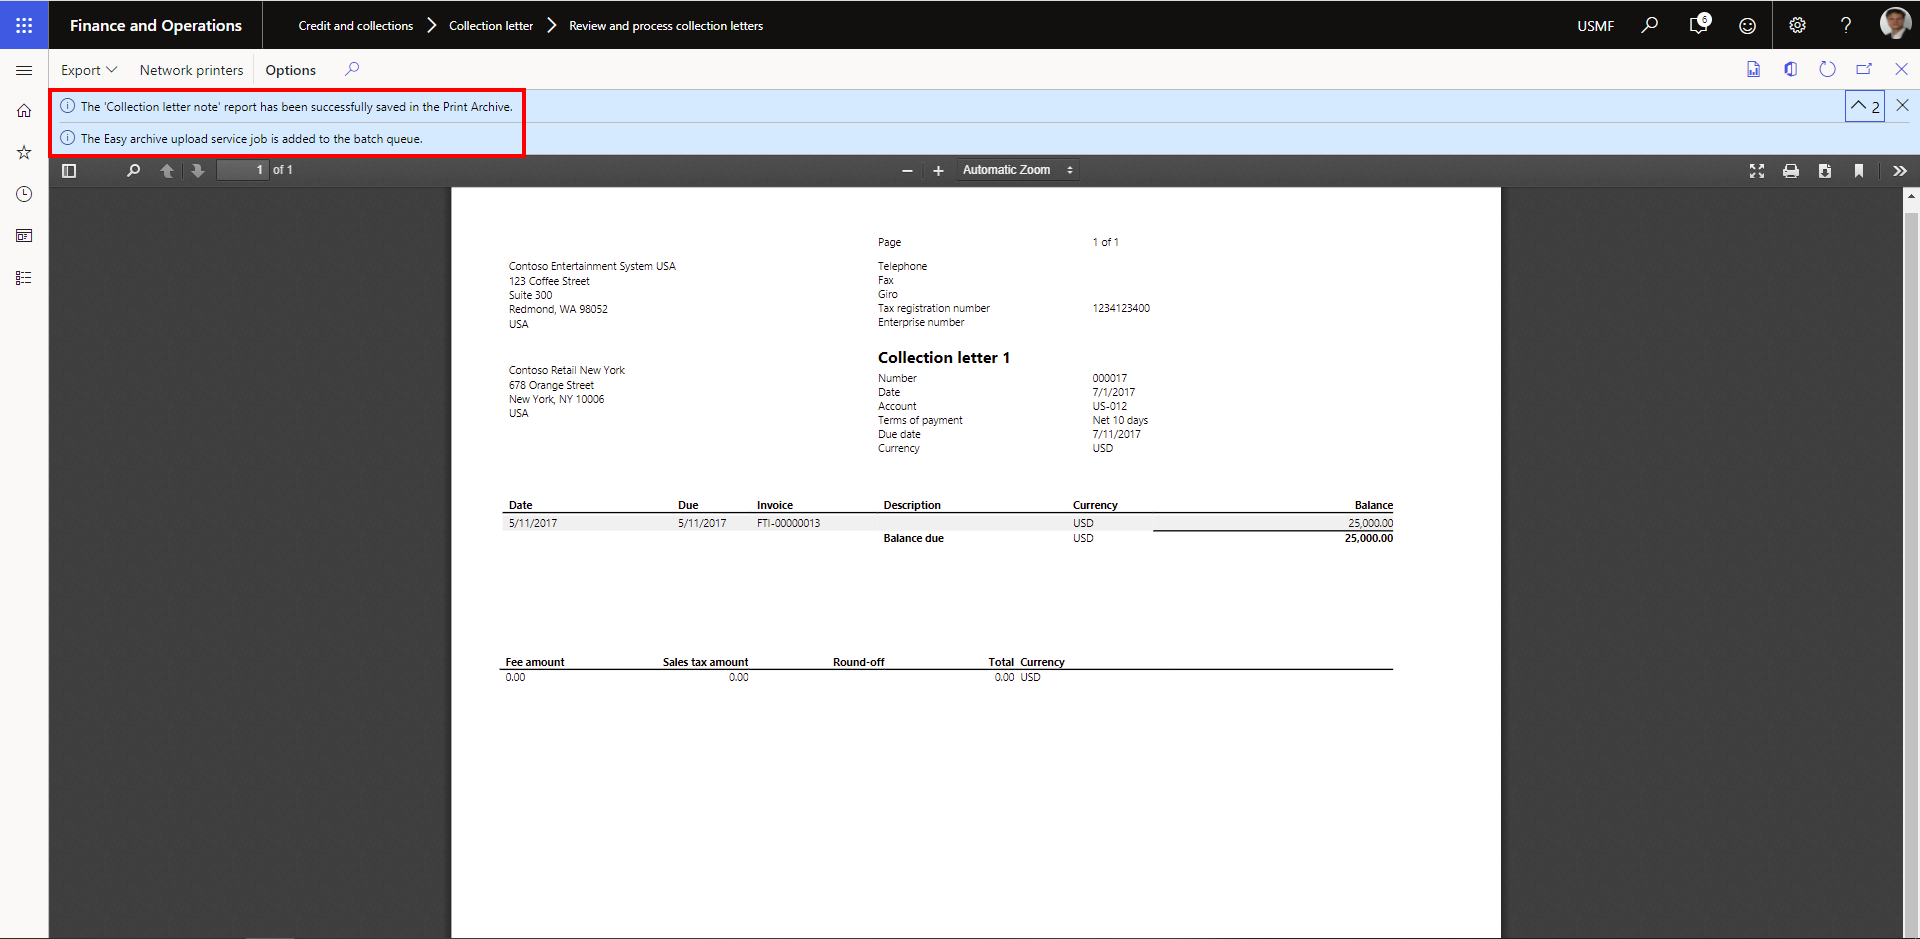Open Modules list icon in the sidebar

pos(24,278)
